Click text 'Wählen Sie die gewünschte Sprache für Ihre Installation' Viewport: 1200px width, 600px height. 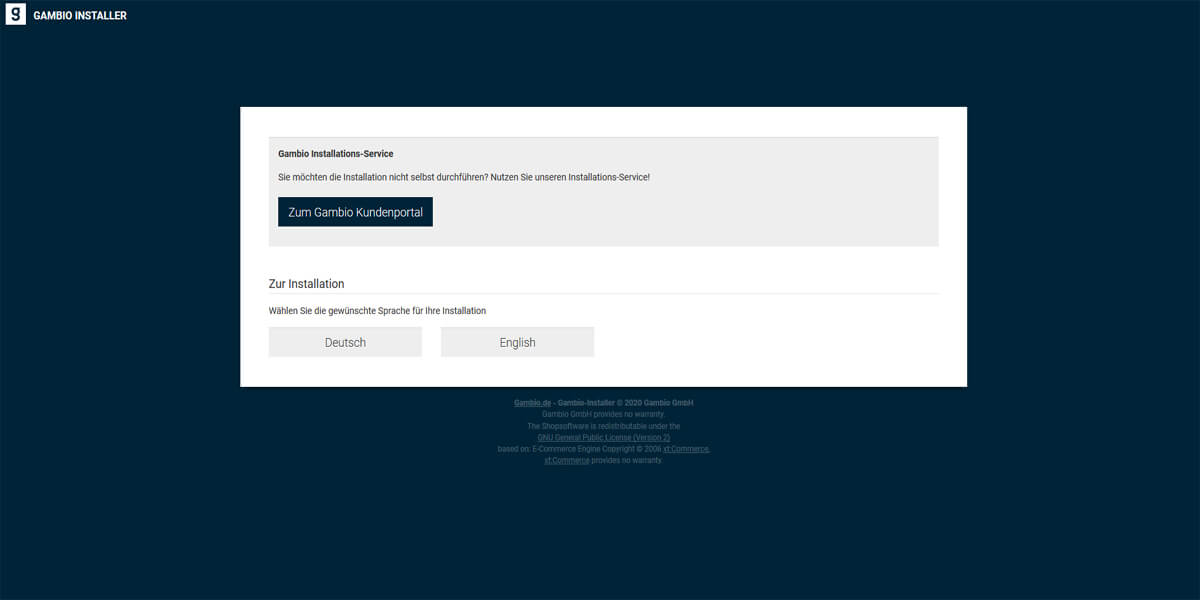click(378, 311)
